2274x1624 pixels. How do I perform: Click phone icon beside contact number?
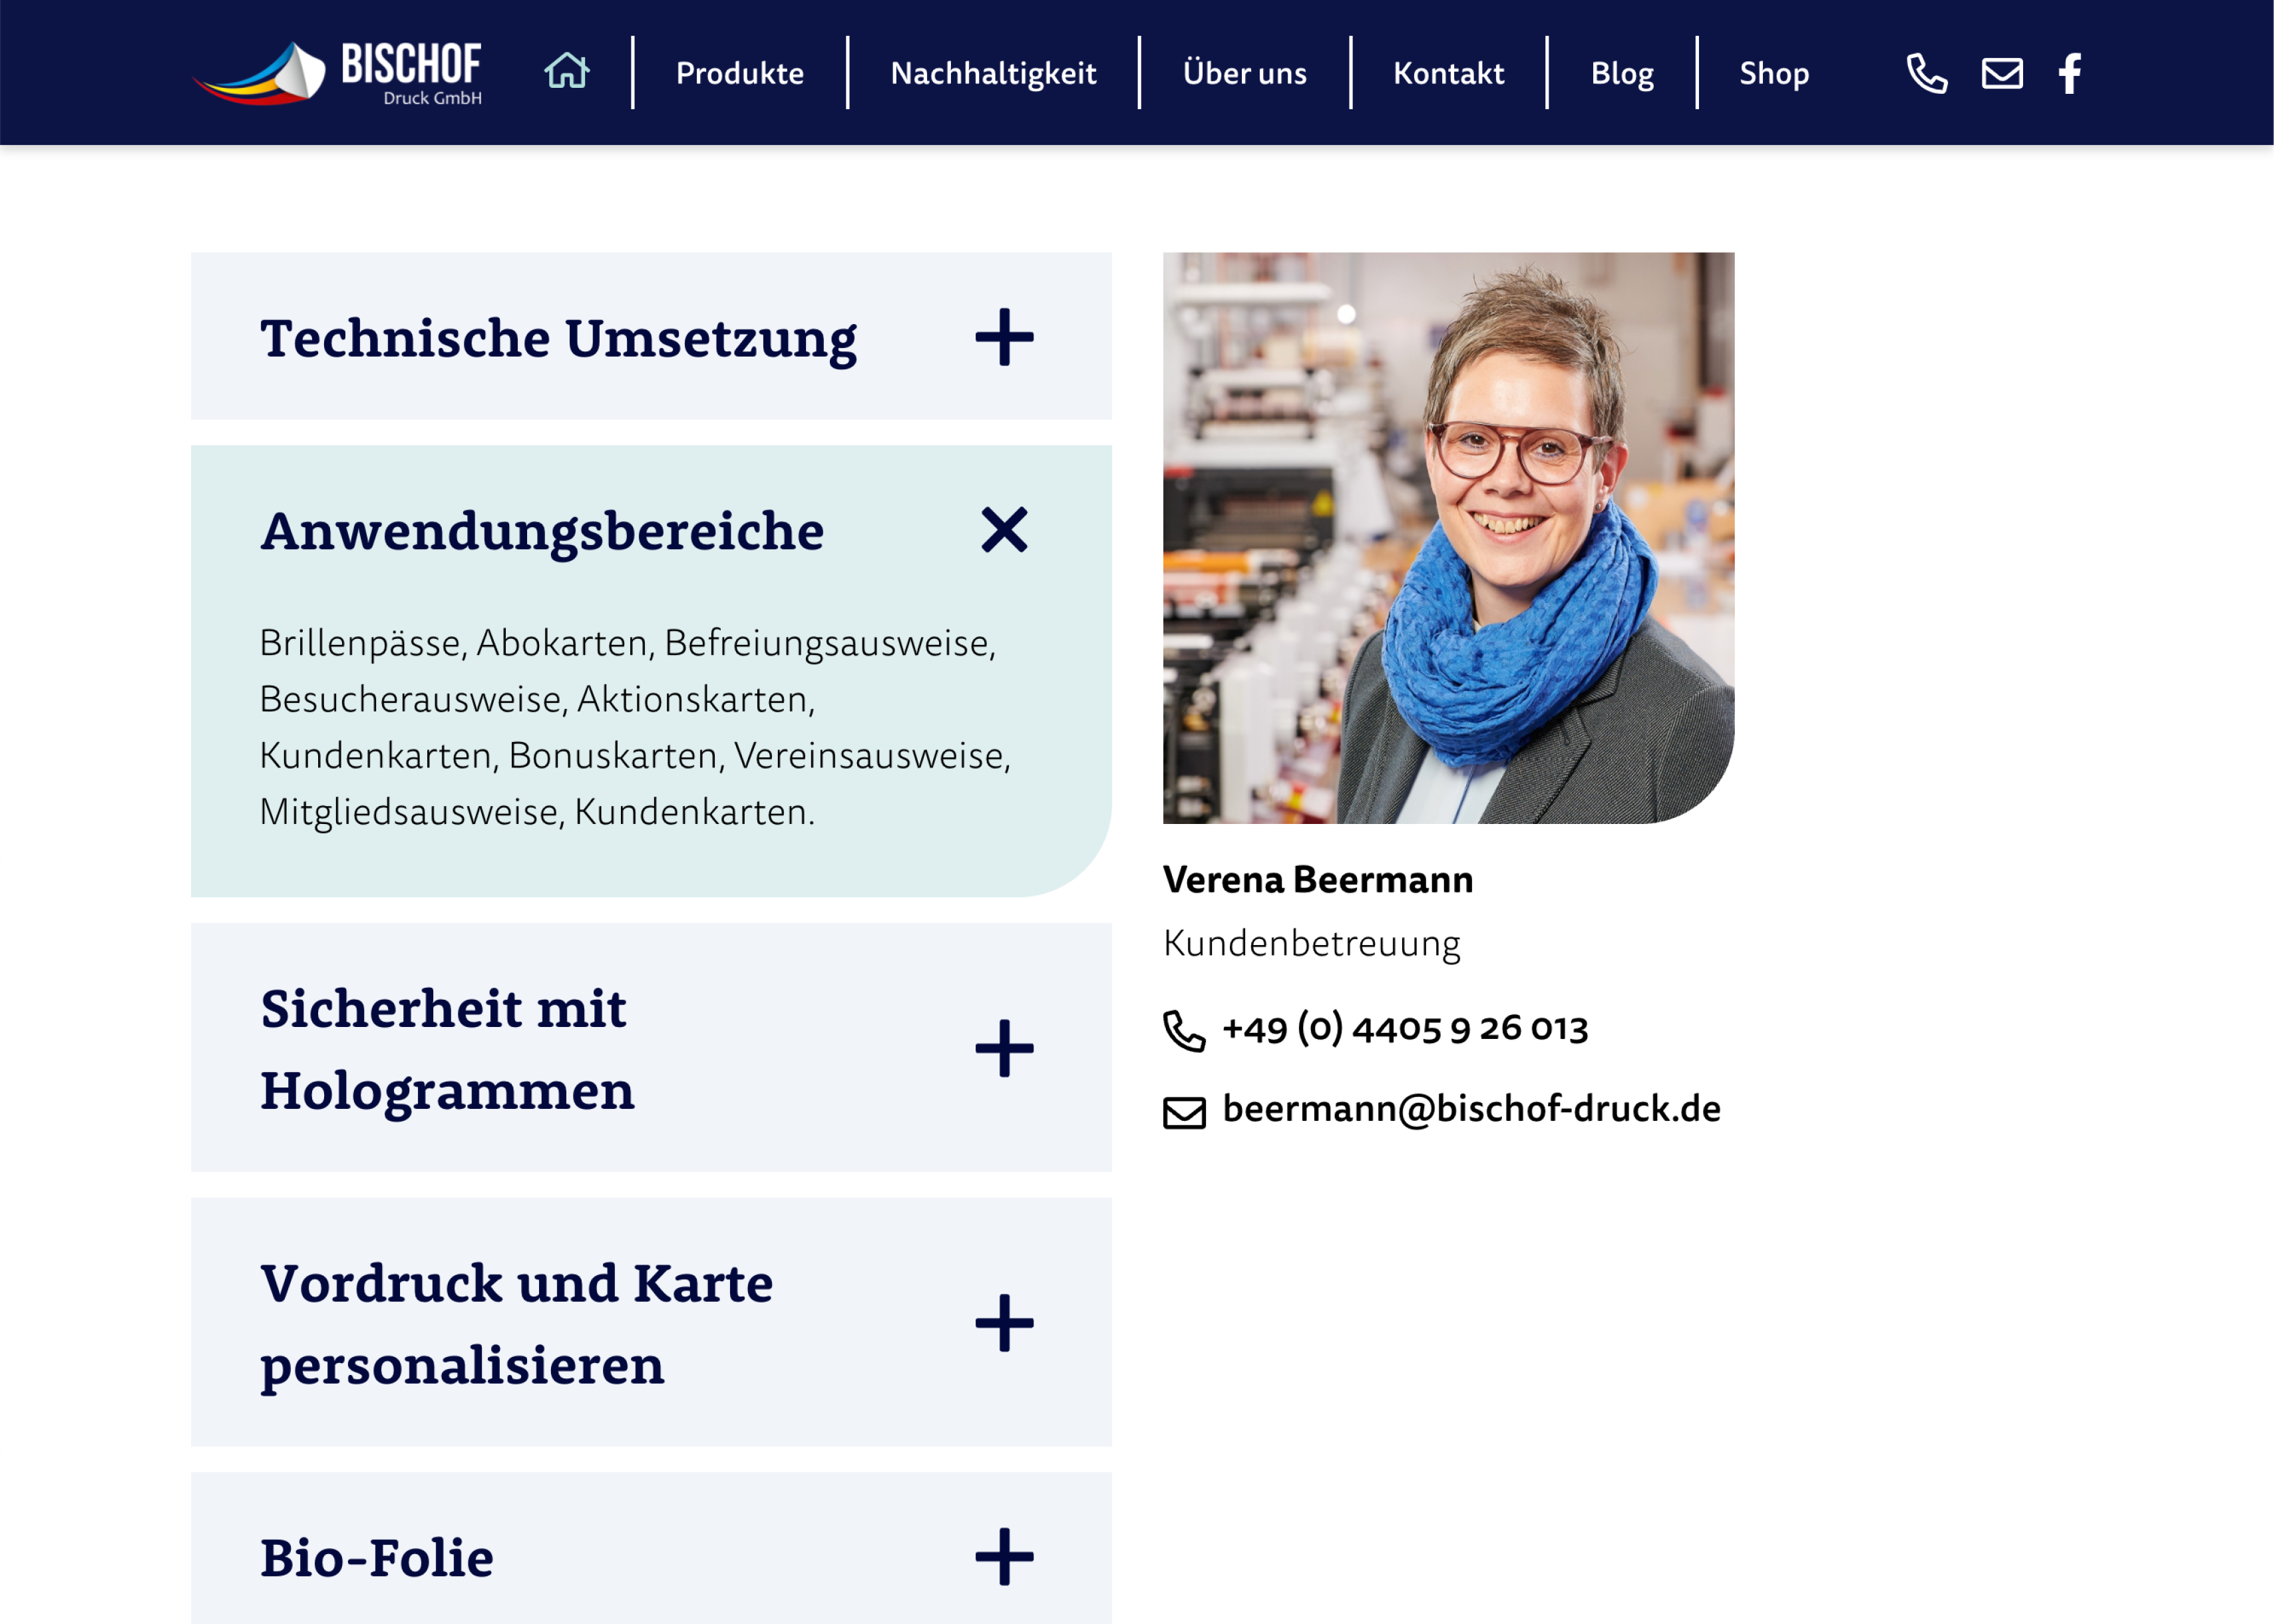pos(1184,1031)
